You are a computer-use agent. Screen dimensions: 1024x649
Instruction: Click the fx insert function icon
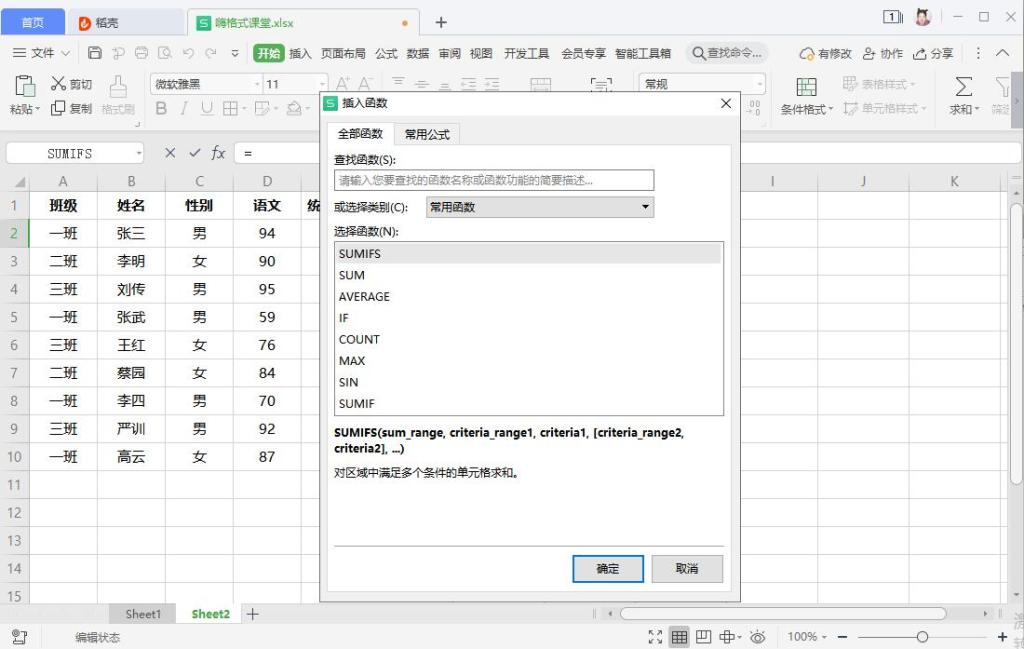218,152
